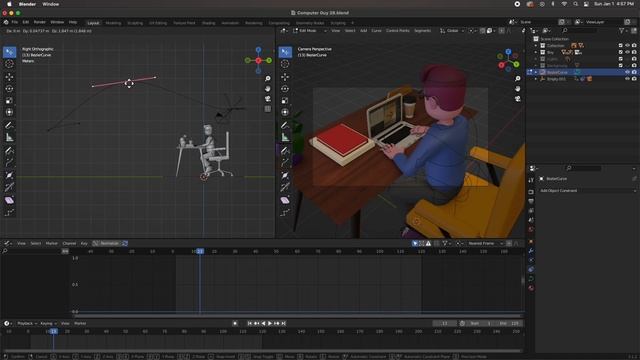Pick the Move tool in camera viewport
The image size is (640, 360).
[285, 76]
